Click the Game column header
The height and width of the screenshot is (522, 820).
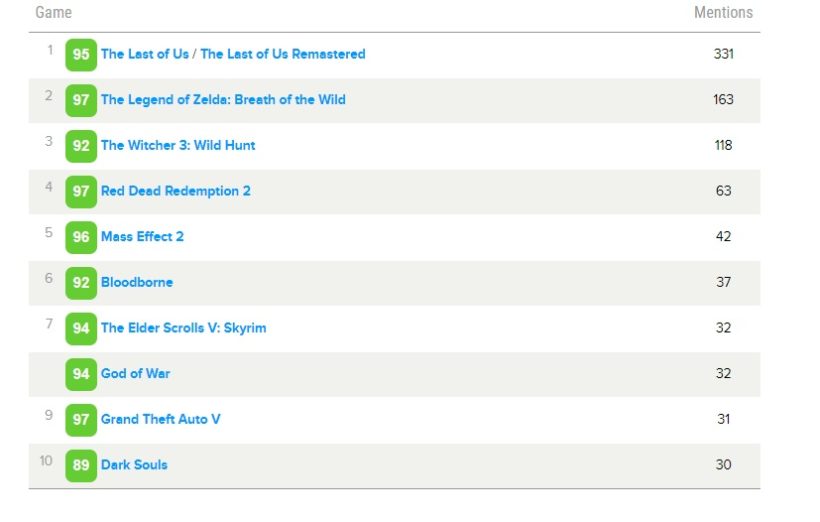54,13
